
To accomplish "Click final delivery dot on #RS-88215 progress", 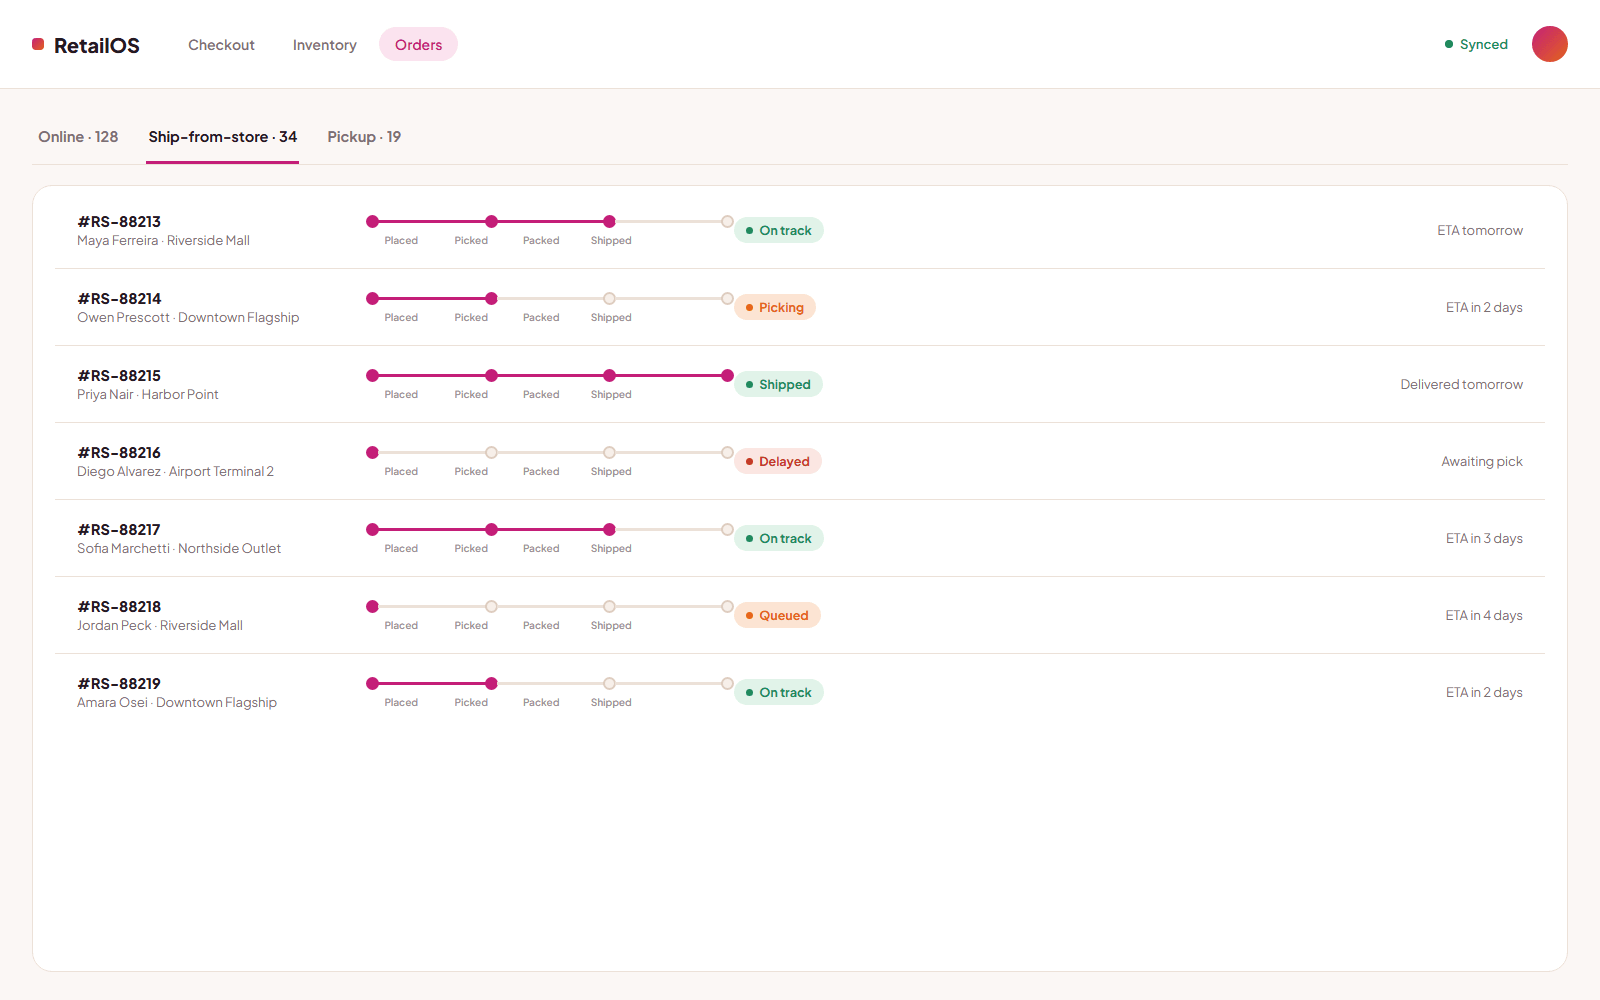I will tap(727, 375).
